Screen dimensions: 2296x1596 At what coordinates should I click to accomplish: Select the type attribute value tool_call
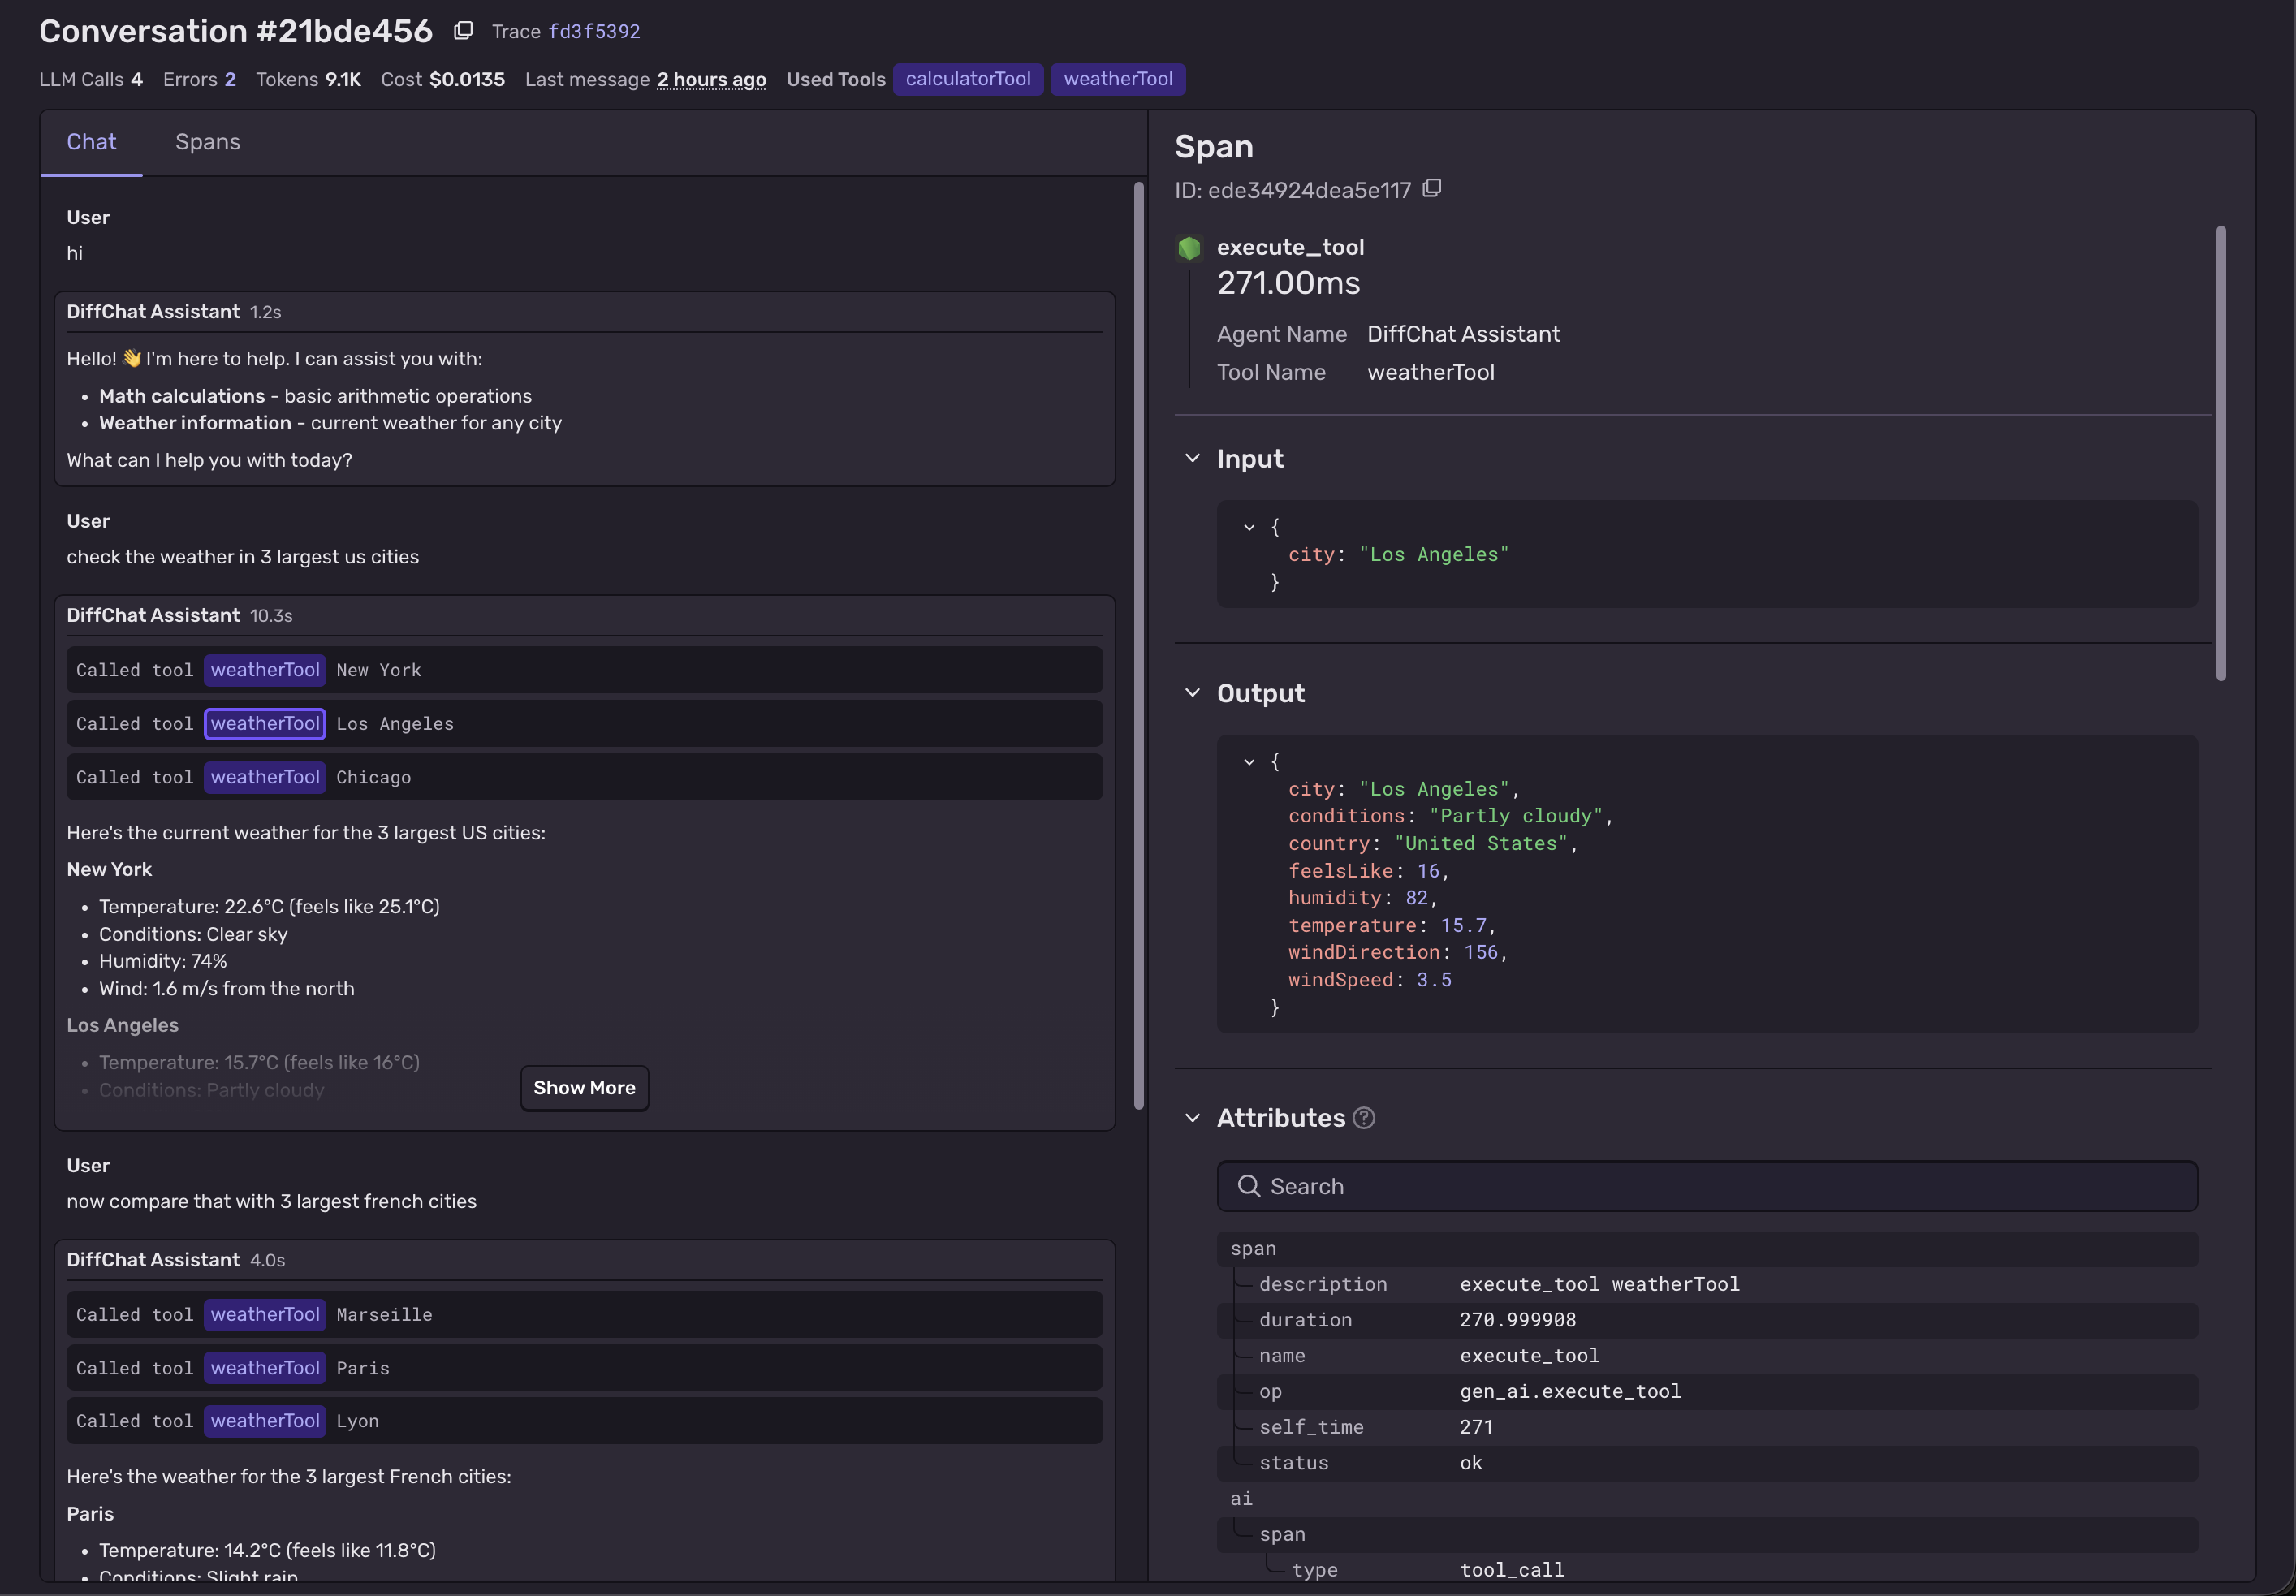[x=1512, y=1570]
